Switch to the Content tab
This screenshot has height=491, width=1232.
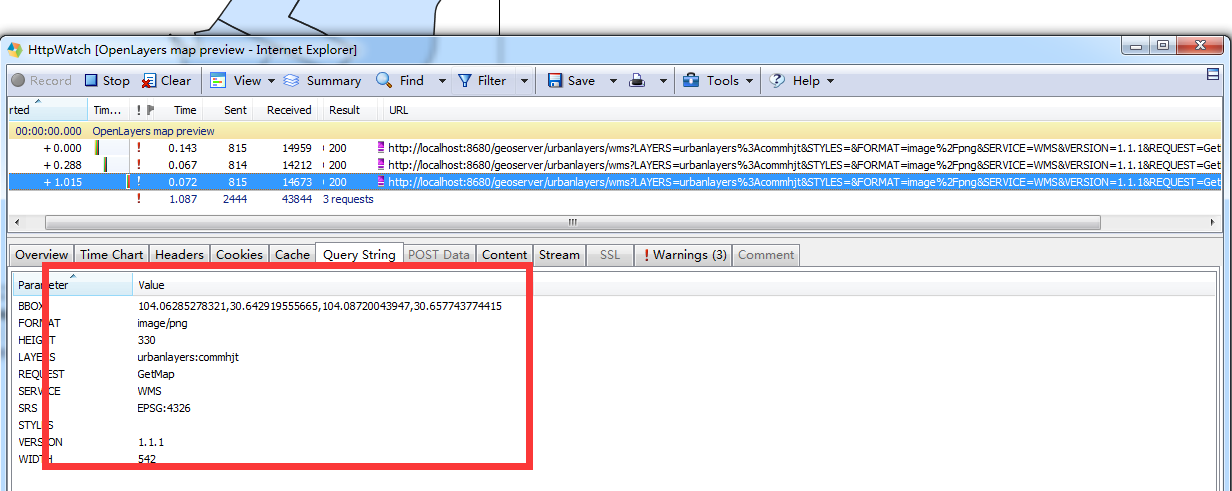click(x=504, y=255)
